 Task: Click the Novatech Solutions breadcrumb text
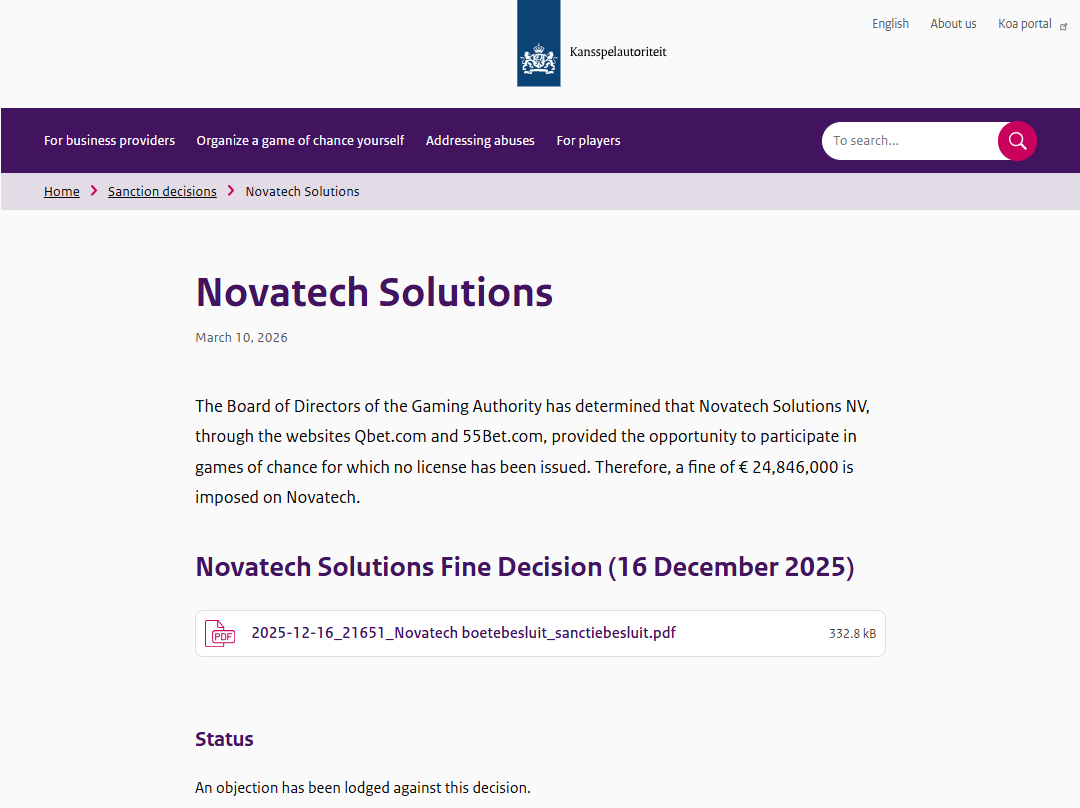pyautogui.click(x=302, y=191)
